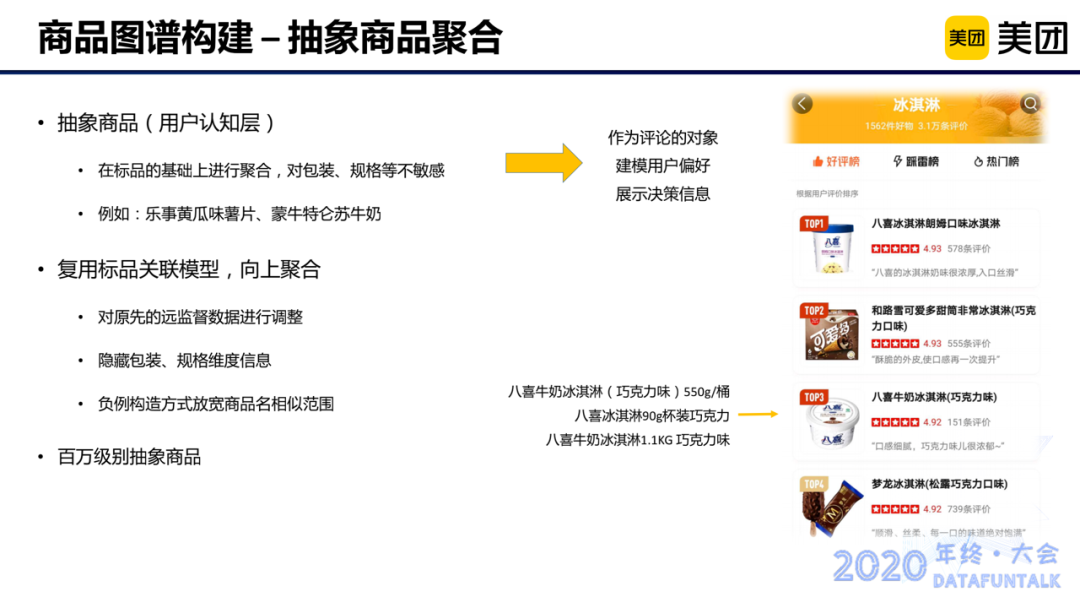
Task: Click the bullet 抽象商品（用户认知层）
Action: (x=166, y=123)
